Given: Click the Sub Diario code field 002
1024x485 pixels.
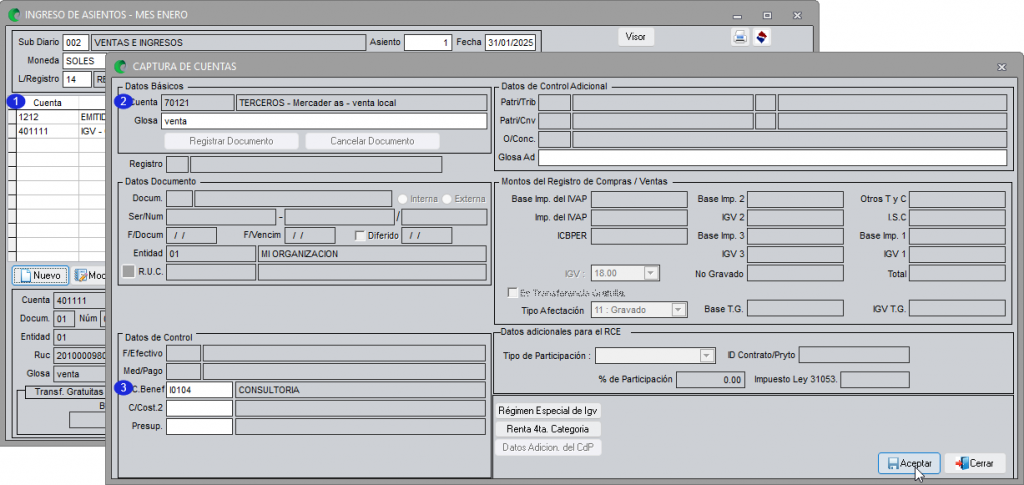Looking at the screenshot, I should tap(76, 42).
